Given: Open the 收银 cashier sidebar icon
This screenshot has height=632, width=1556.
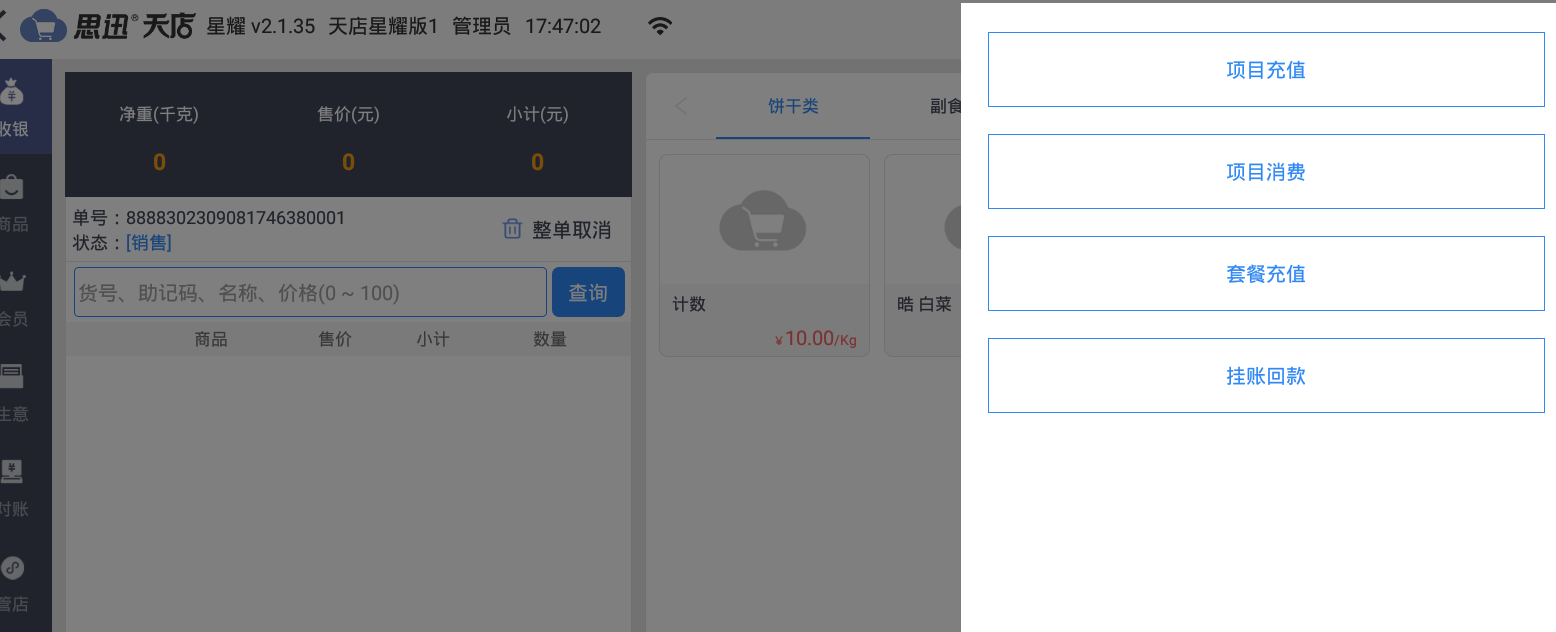Looking at the screenshot, I should (13, 93).
